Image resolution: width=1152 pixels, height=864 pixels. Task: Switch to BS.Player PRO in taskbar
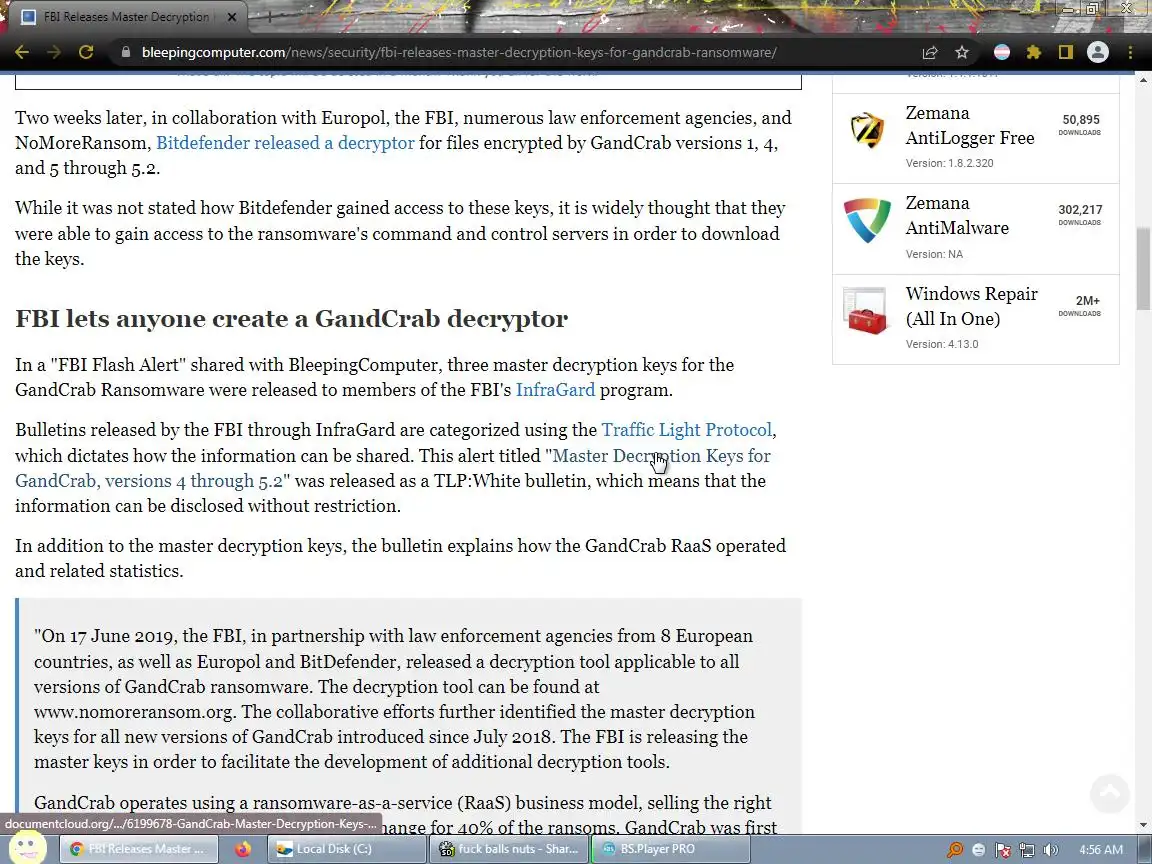click(669, 849)
